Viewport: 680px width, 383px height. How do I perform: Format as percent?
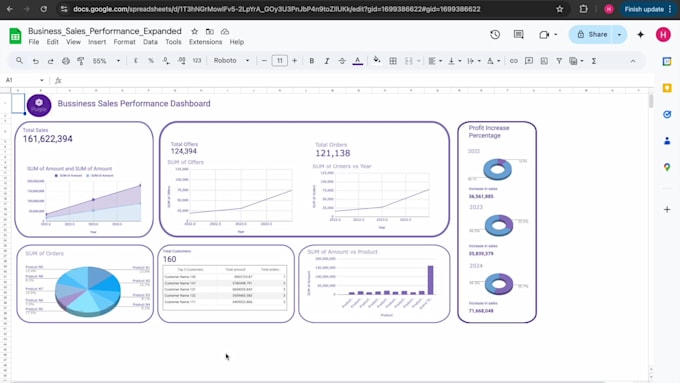point(151,61)
